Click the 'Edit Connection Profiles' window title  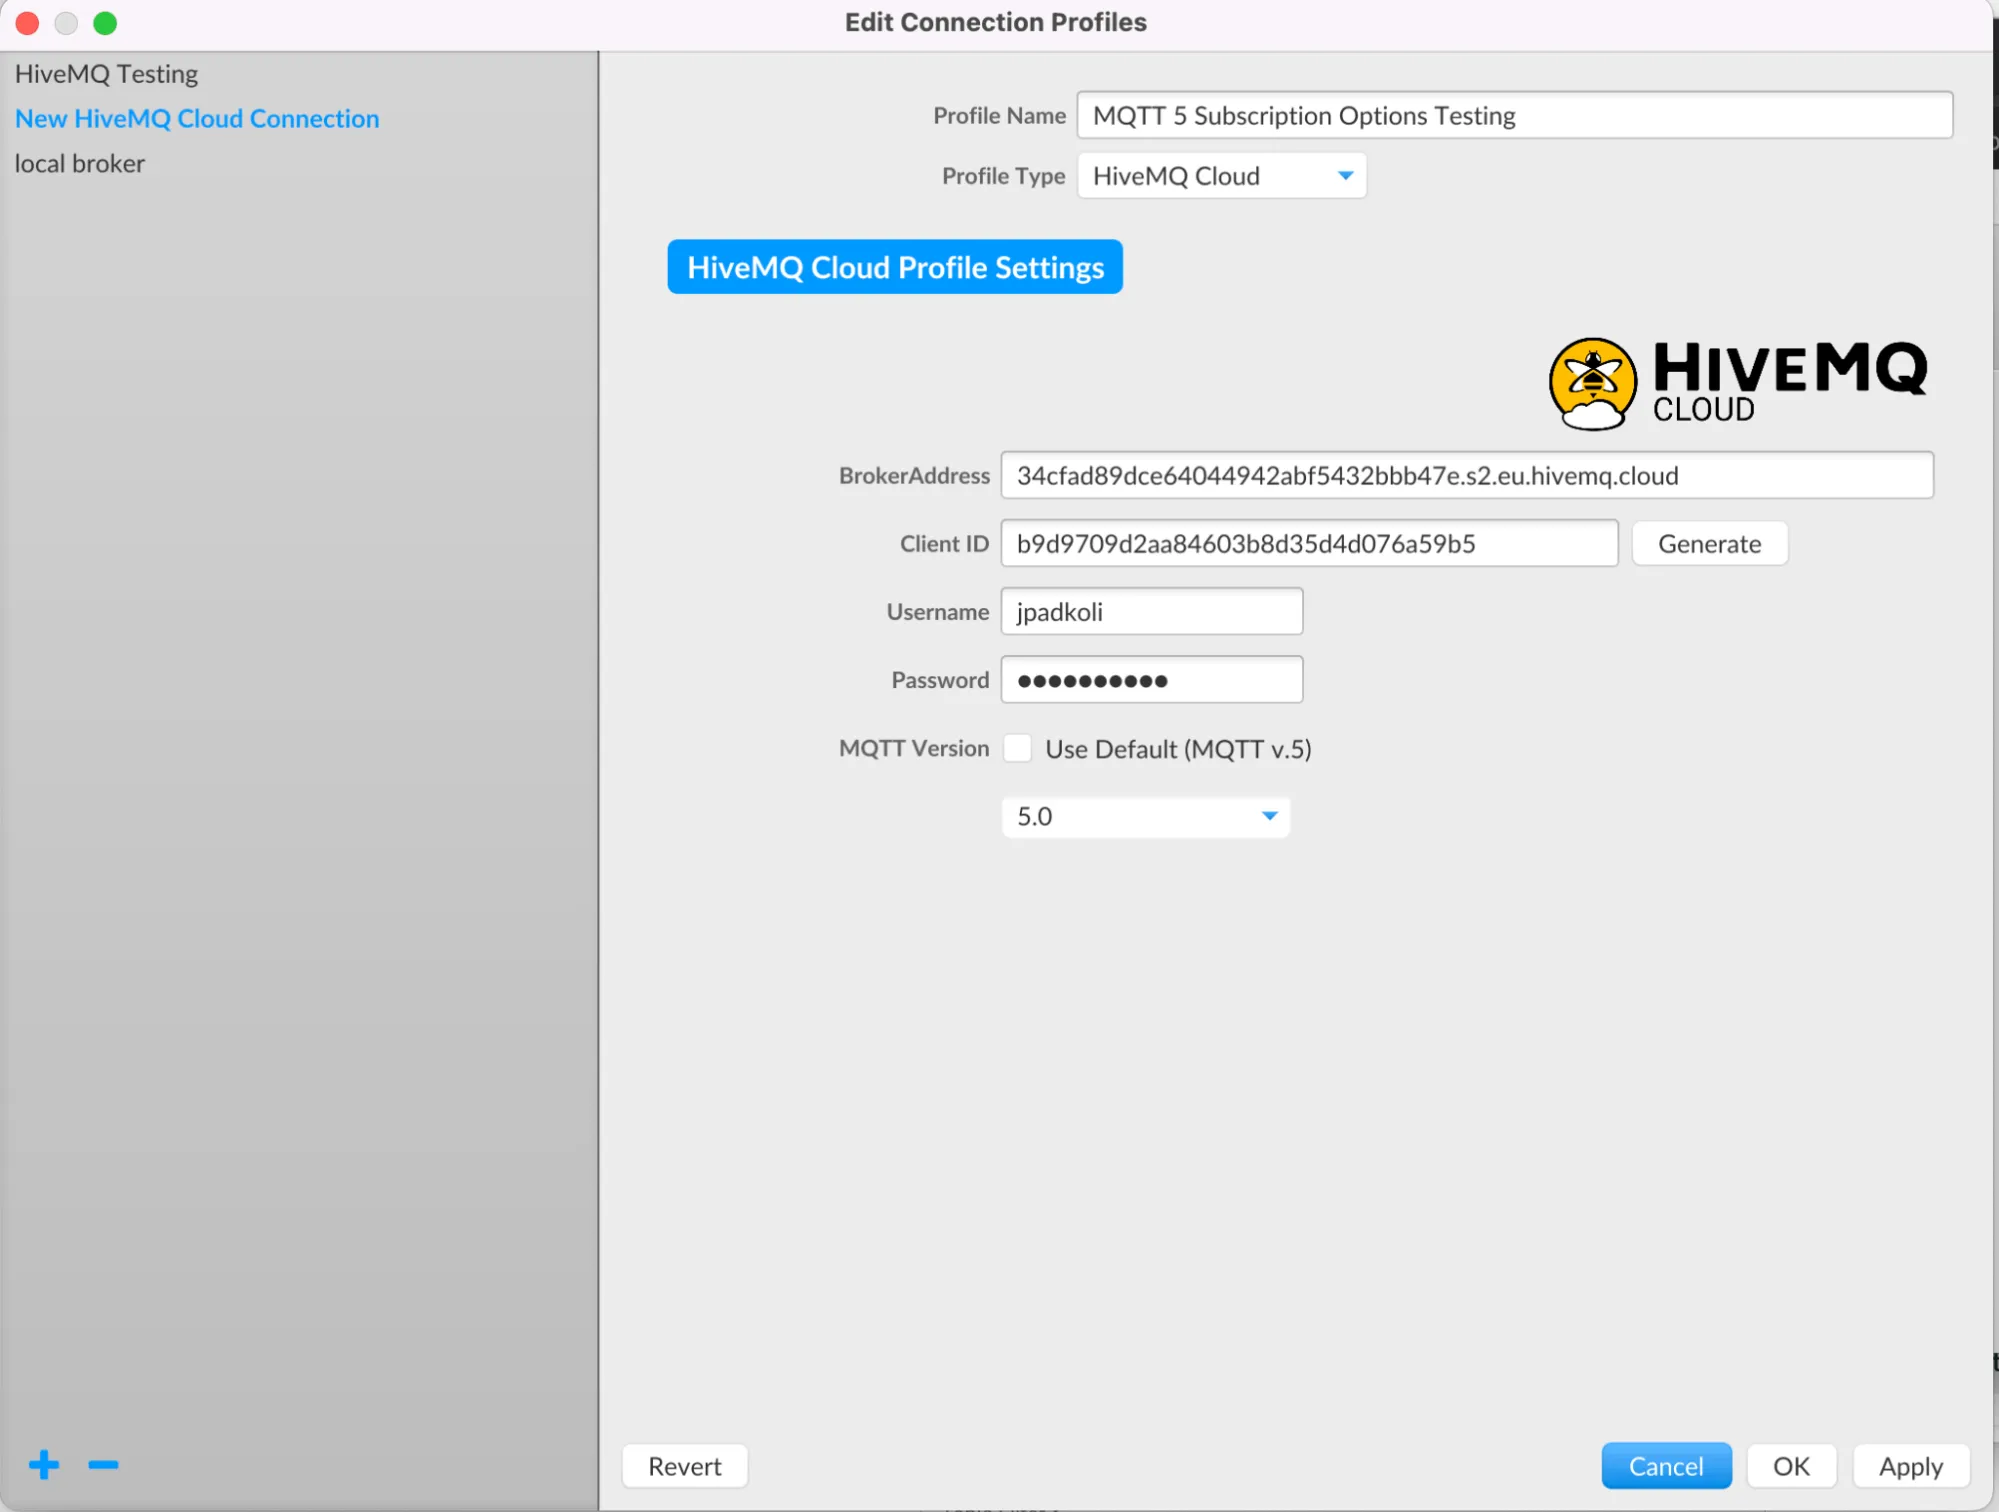point(996,22)
